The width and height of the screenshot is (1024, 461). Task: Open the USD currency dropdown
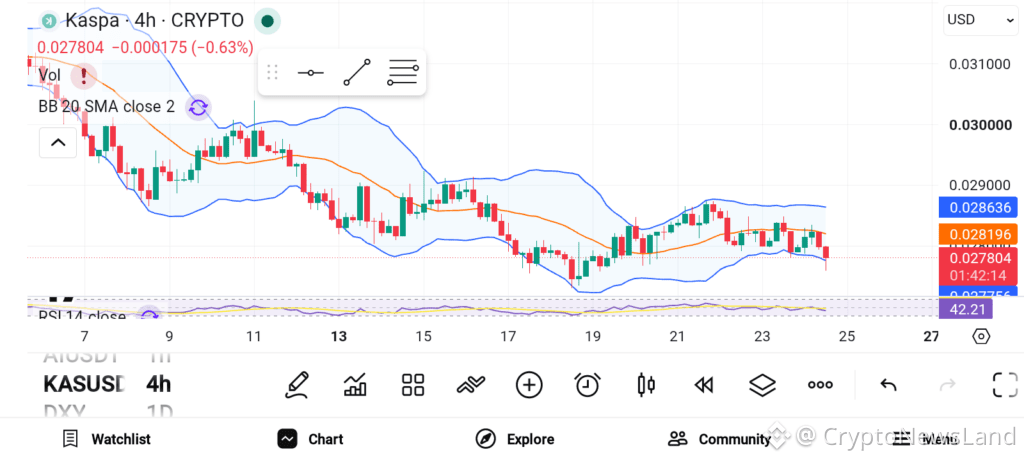tap(980, 20)
